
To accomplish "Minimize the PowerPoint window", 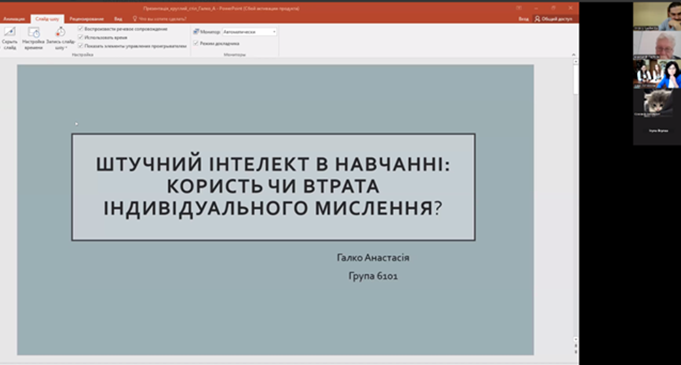I will [536, 8].
